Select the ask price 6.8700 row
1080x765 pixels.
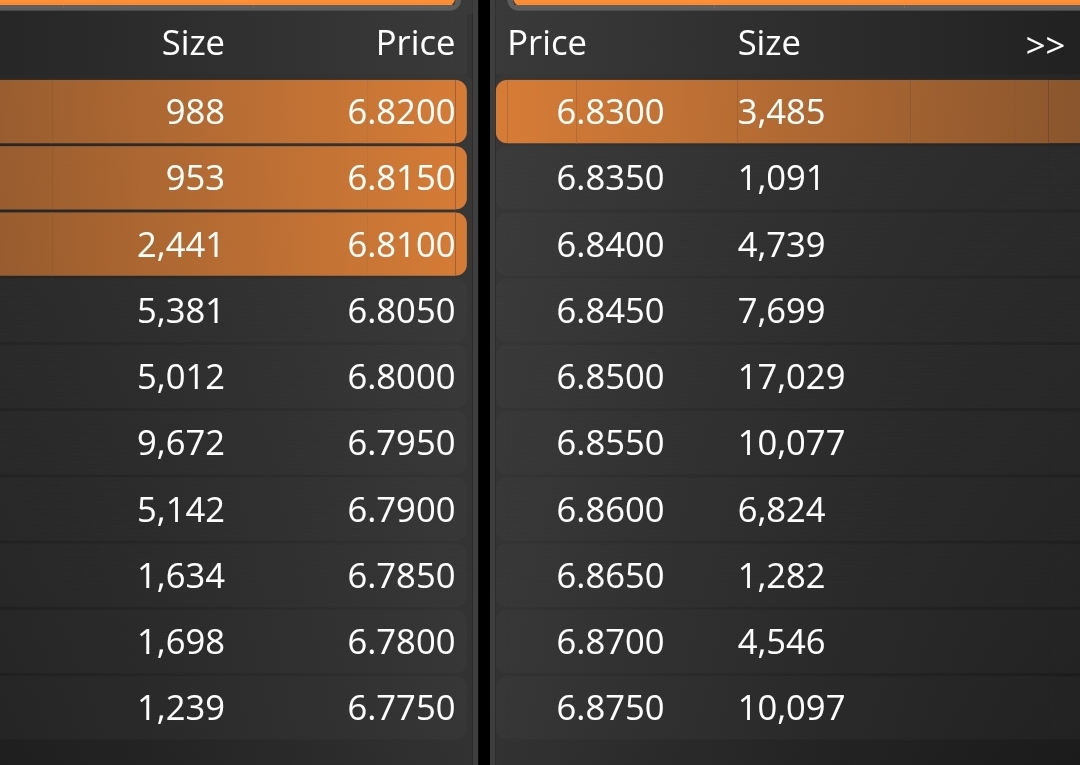click(788, 642)
